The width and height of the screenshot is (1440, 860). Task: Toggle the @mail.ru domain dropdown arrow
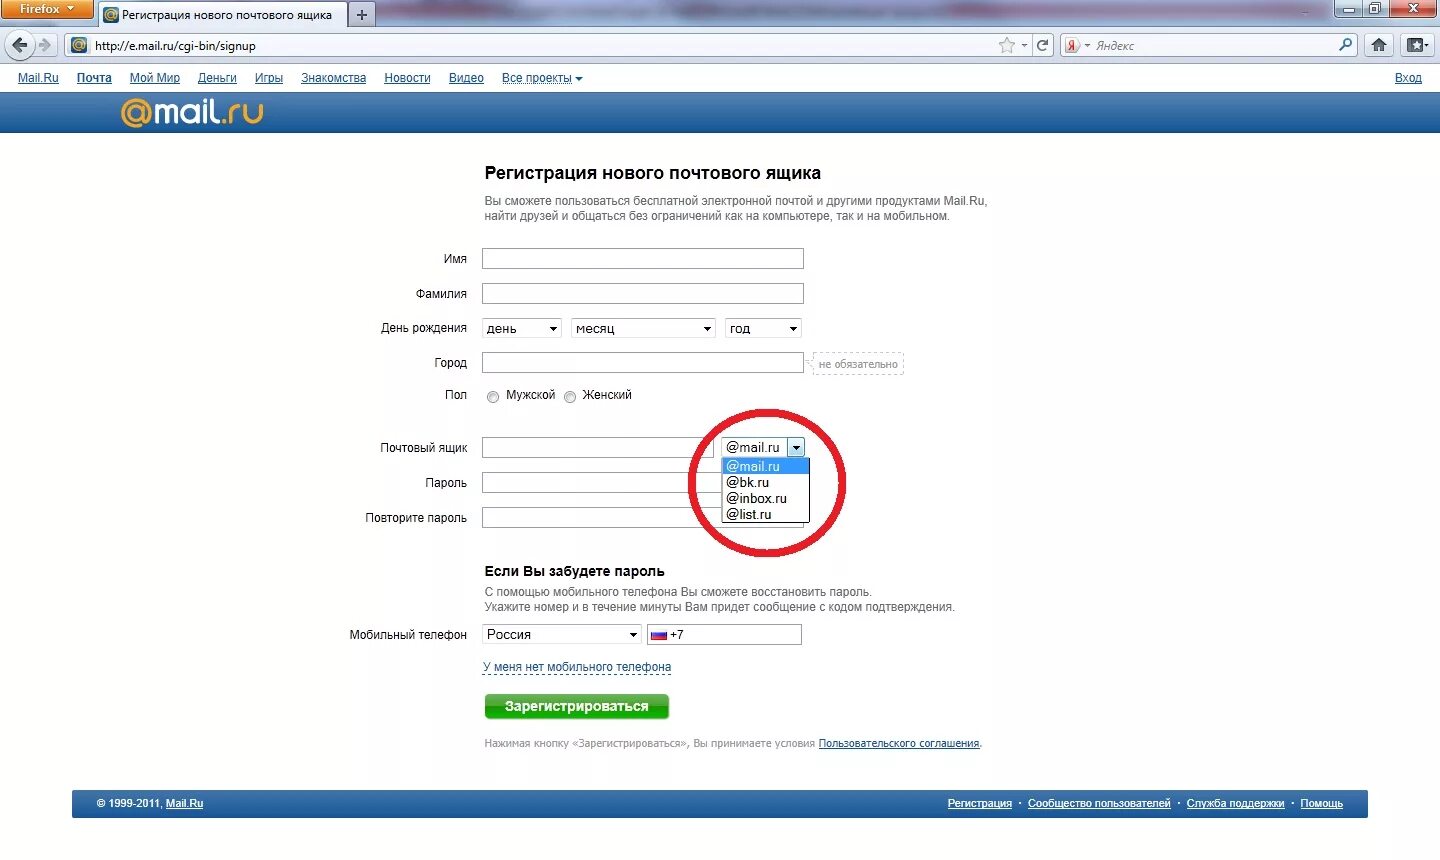(796, 448)
